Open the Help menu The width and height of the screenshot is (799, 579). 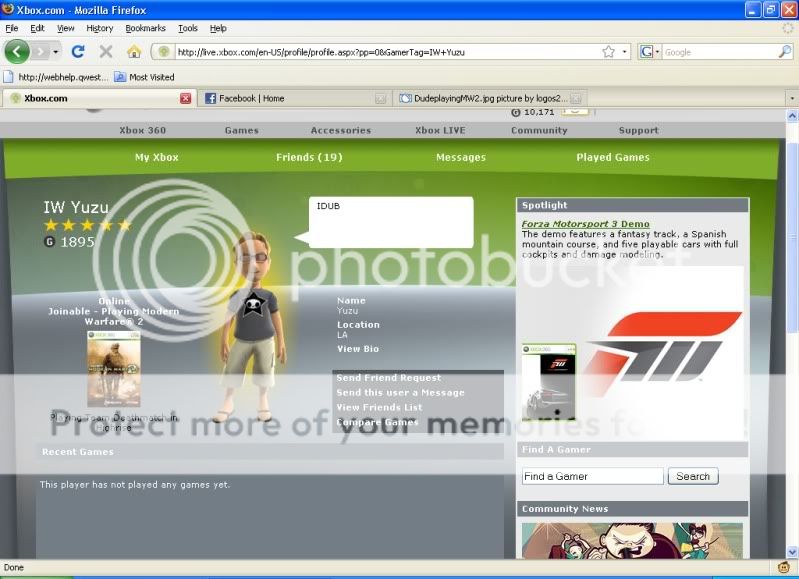pyautogui.click(x=218, y=28)
